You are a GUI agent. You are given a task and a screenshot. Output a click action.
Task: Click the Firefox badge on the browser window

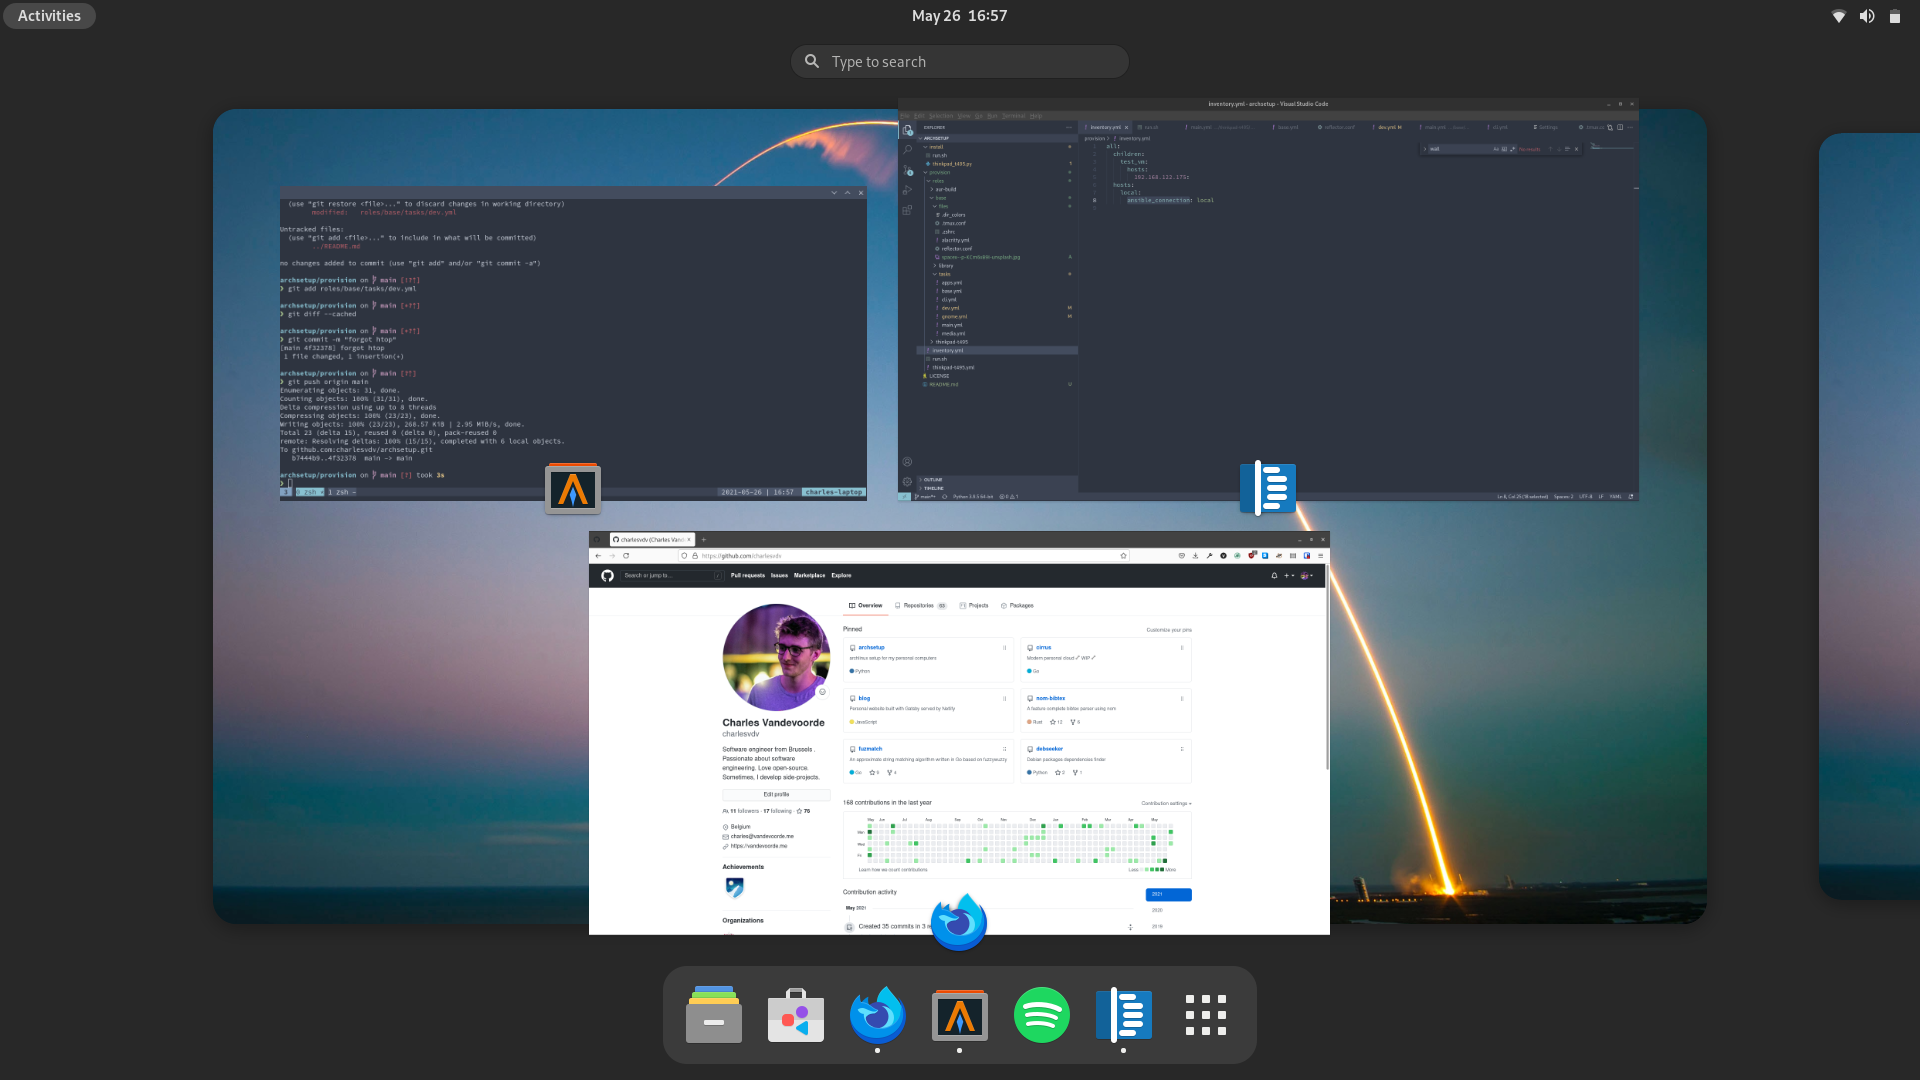[x=958, y=922]
